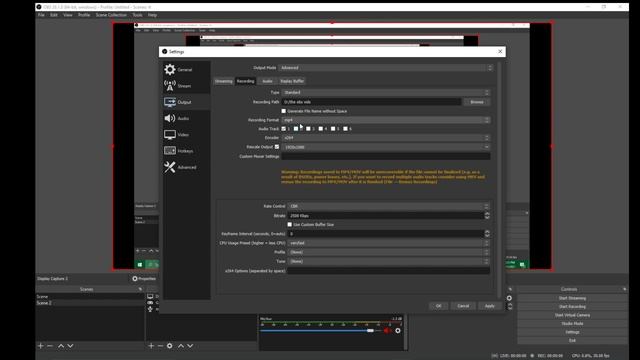The image size is (640, 360).
Task: Remove selected source with minus icon
Action: 160,346
